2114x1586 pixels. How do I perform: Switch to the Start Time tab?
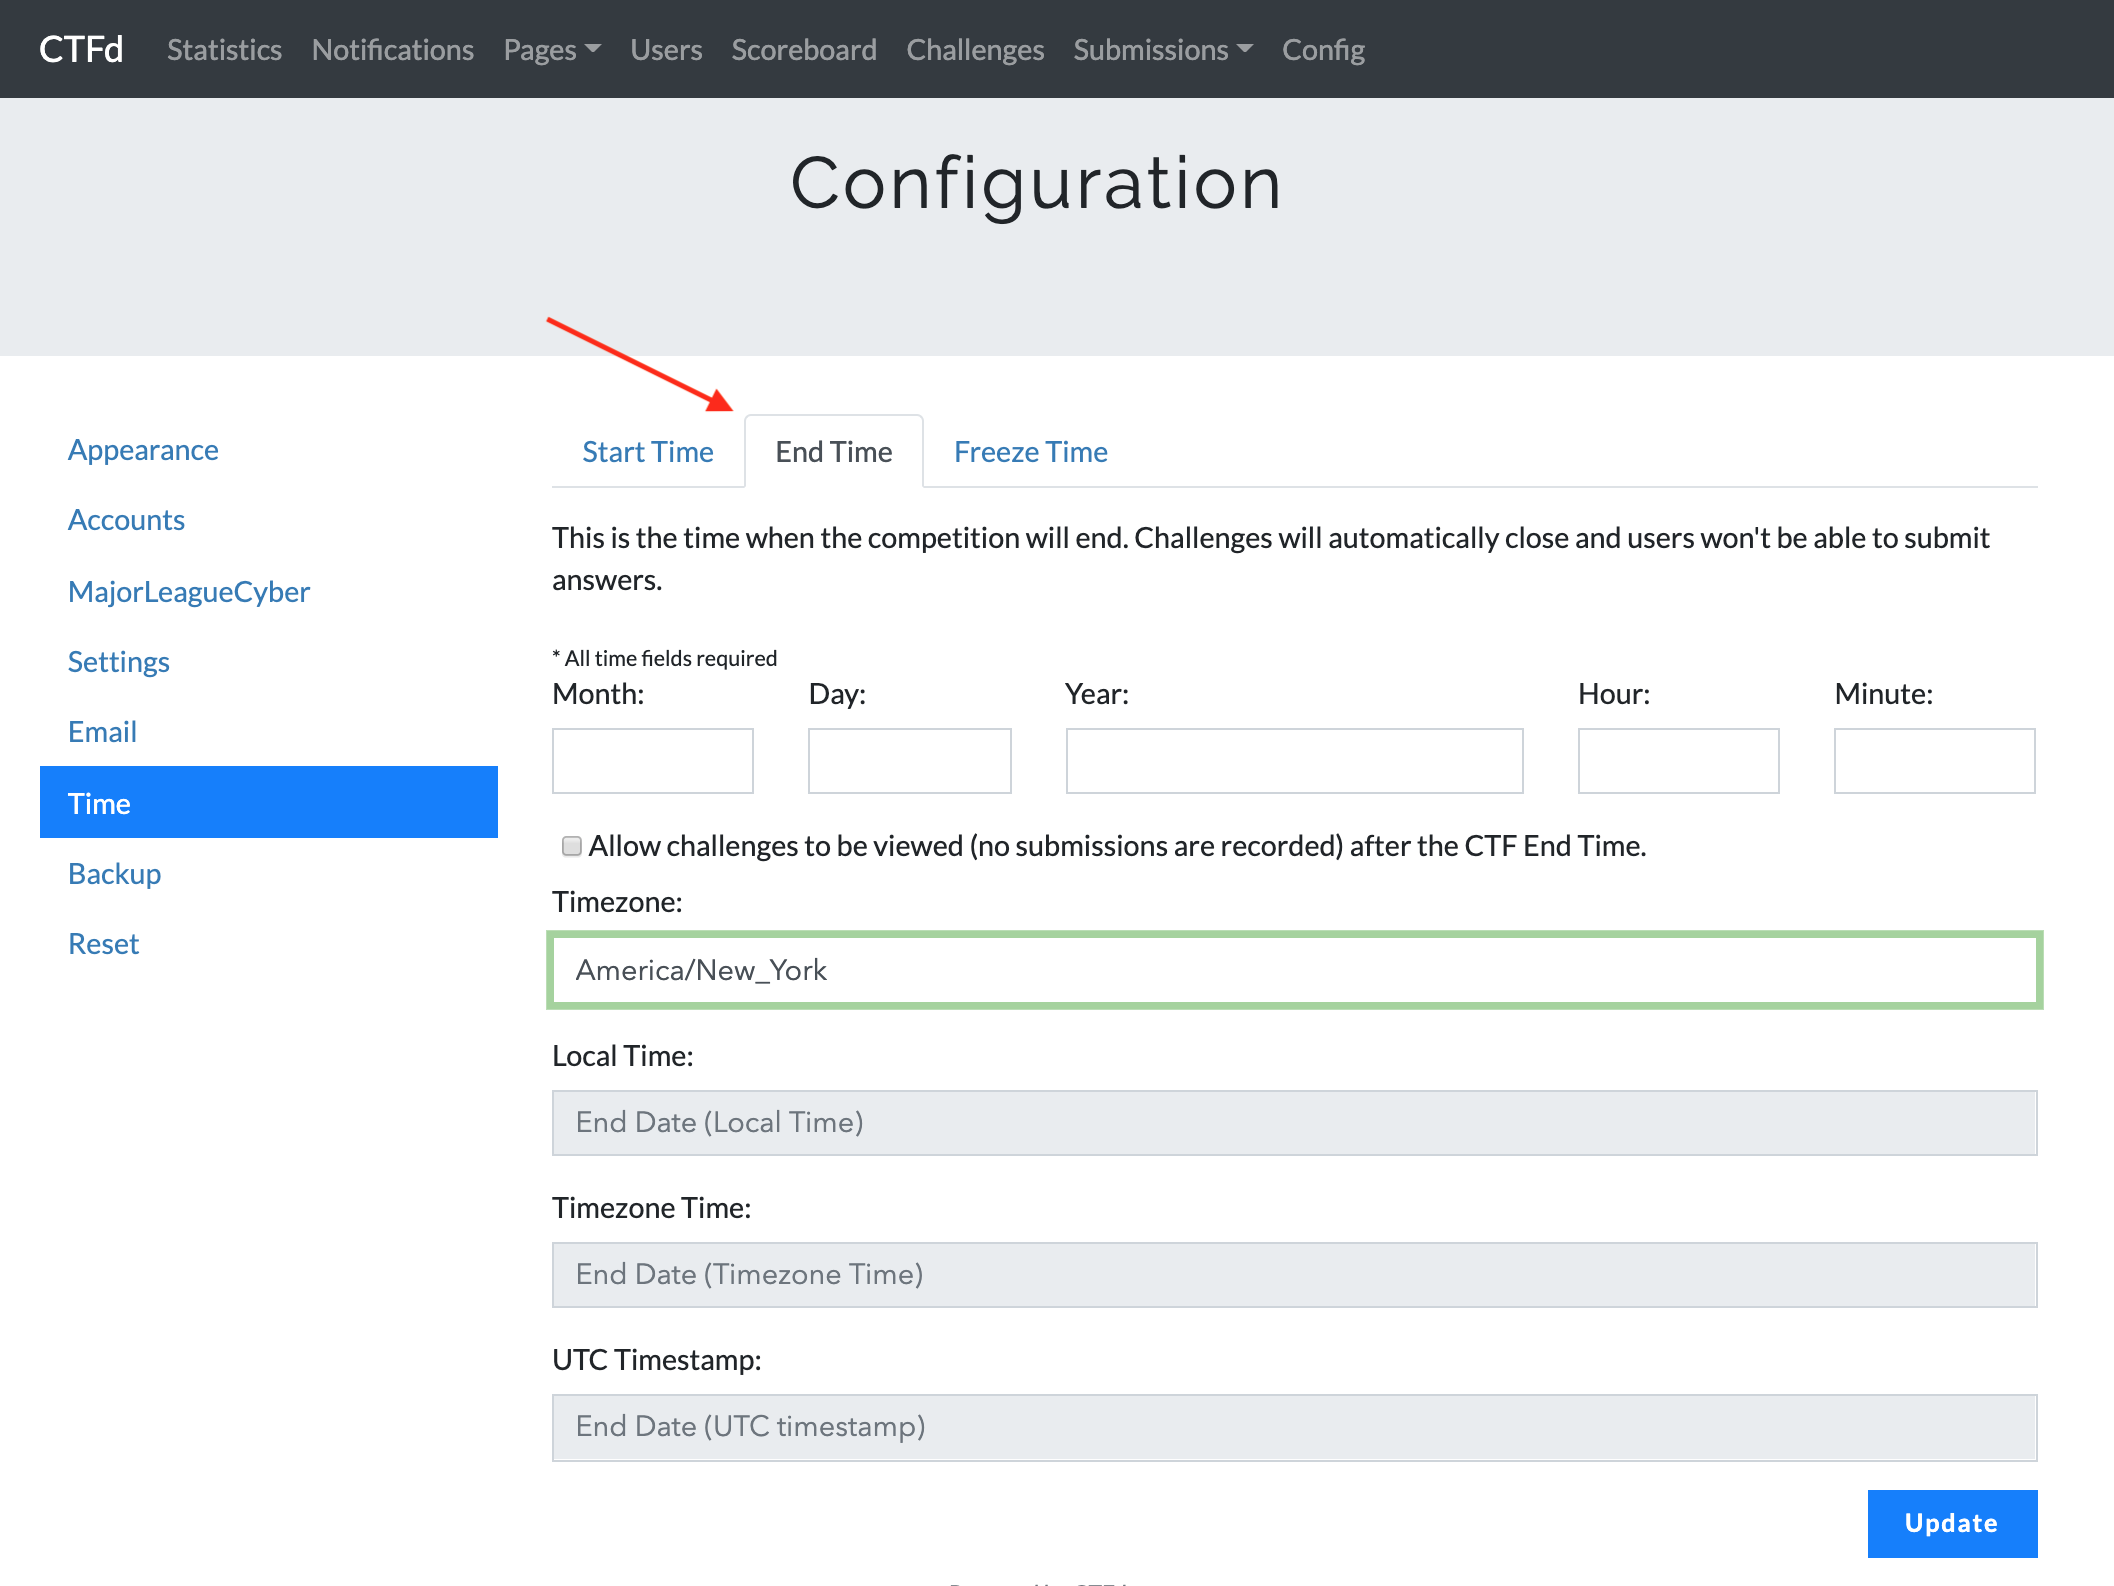pyautogui.click(x=647, y=452)
